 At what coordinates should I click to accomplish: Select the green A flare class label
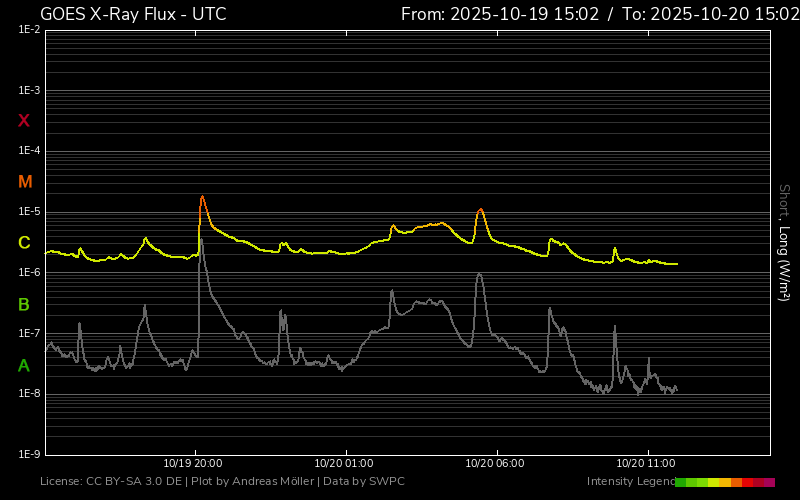24,365
